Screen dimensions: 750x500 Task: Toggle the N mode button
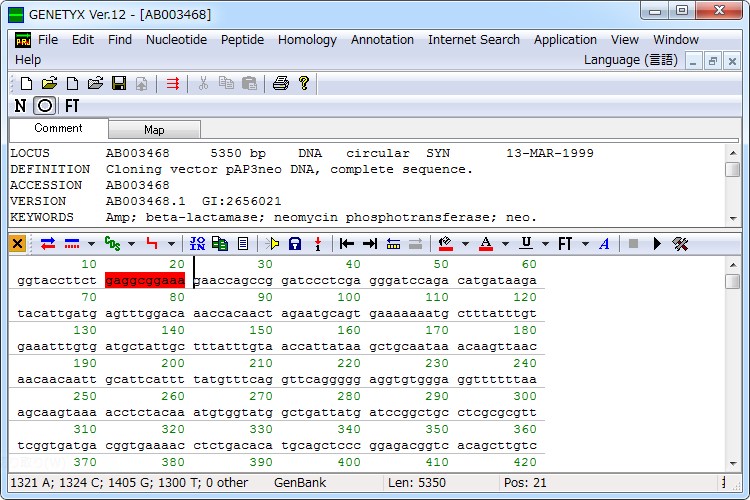(x=20, y=106)
